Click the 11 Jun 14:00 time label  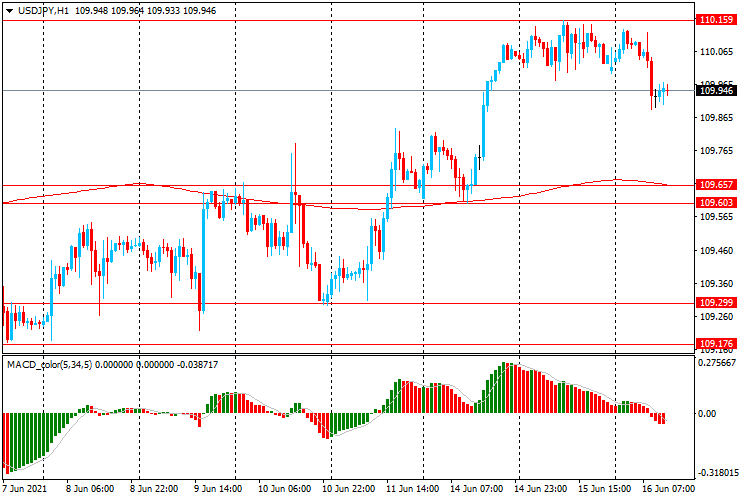click(412, 488)
